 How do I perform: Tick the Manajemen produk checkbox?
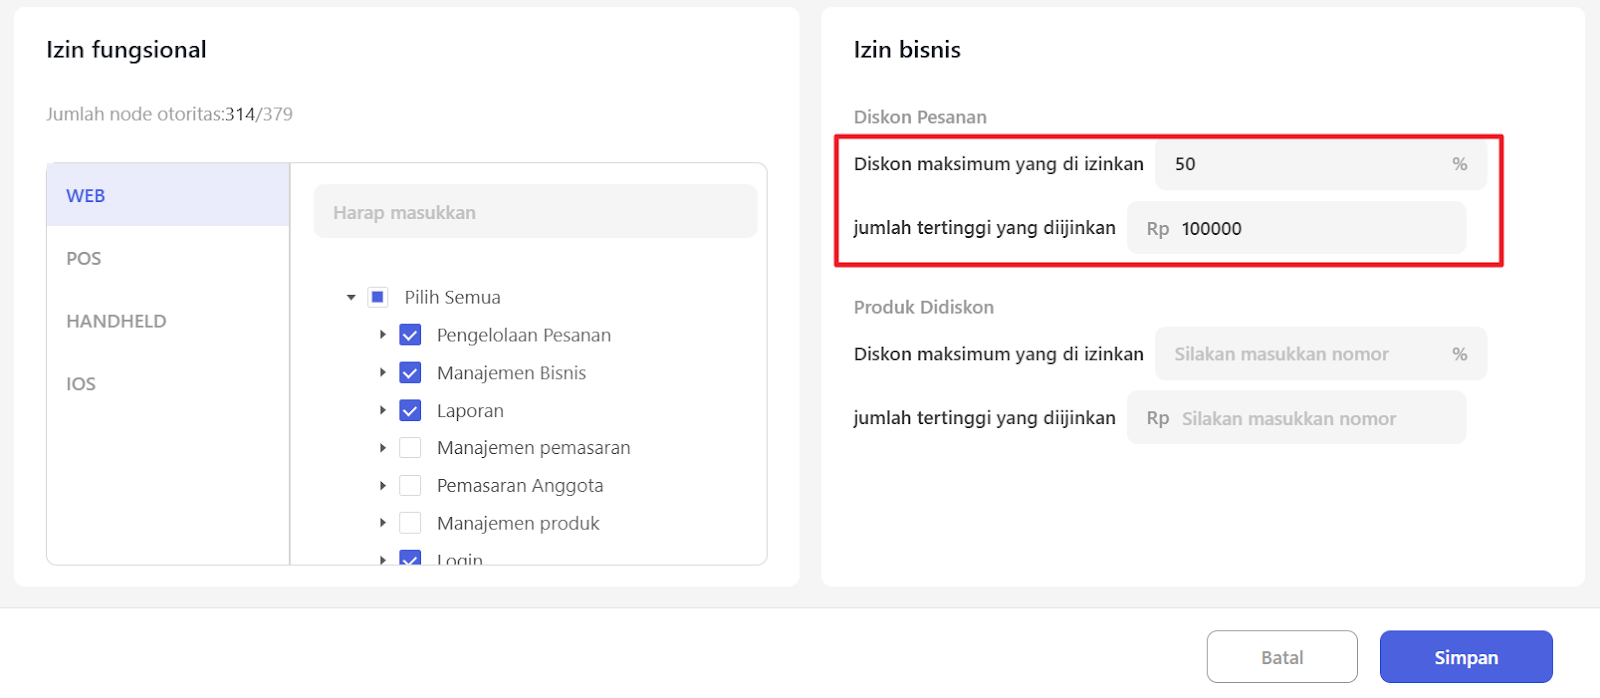410,523
